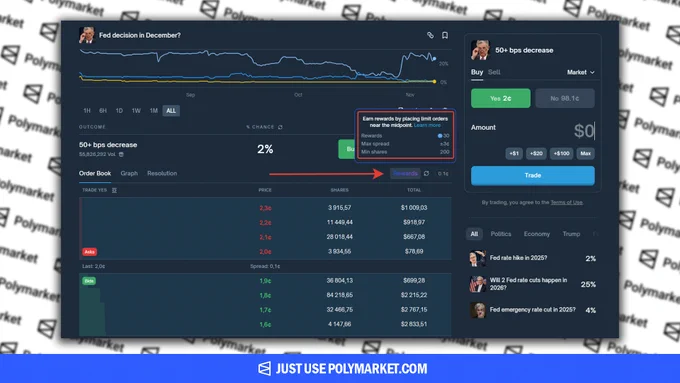Screen dimensions: 680x383
Task: Add +$1 to the amount
Action: [514, 154]
